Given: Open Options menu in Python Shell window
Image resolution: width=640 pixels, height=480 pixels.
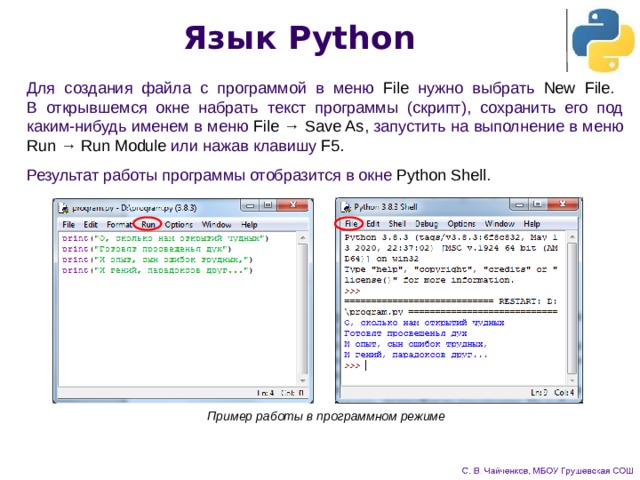Looking at the screenshot, I should [461, 224].
